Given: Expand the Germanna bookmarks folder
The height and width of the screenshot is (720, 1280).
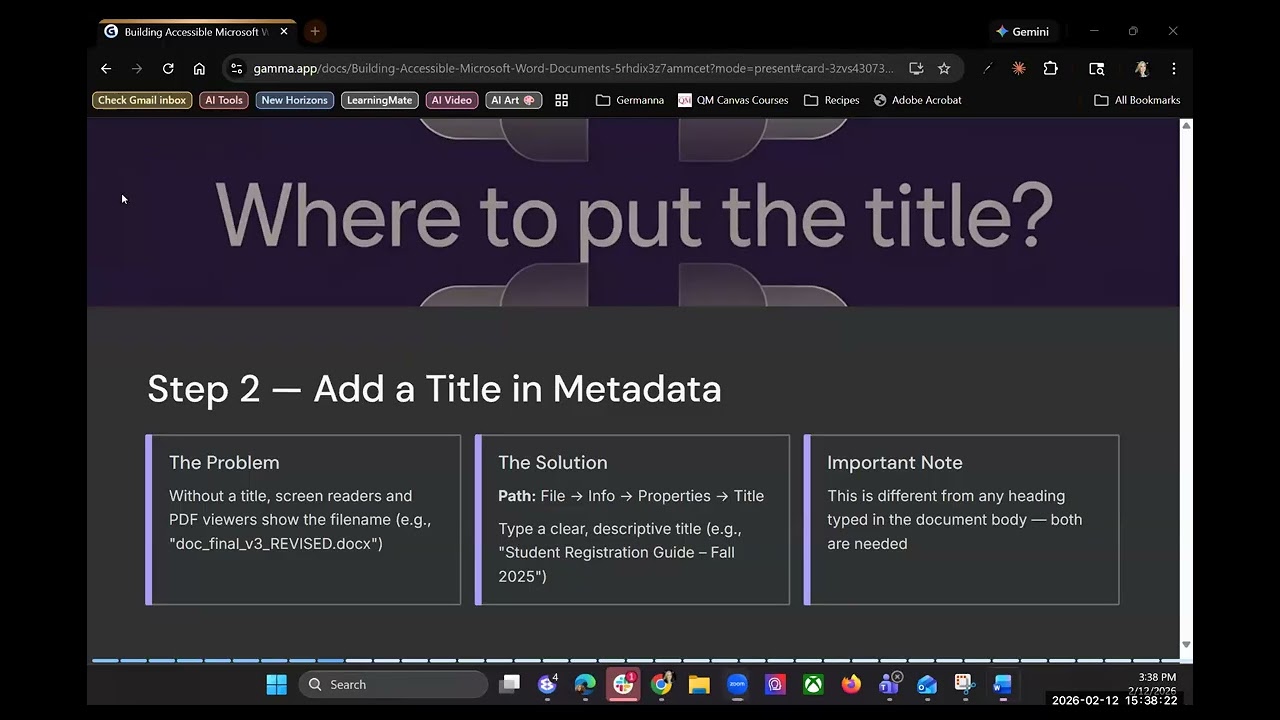Looking at the screenshot, I should coord(630,100).
